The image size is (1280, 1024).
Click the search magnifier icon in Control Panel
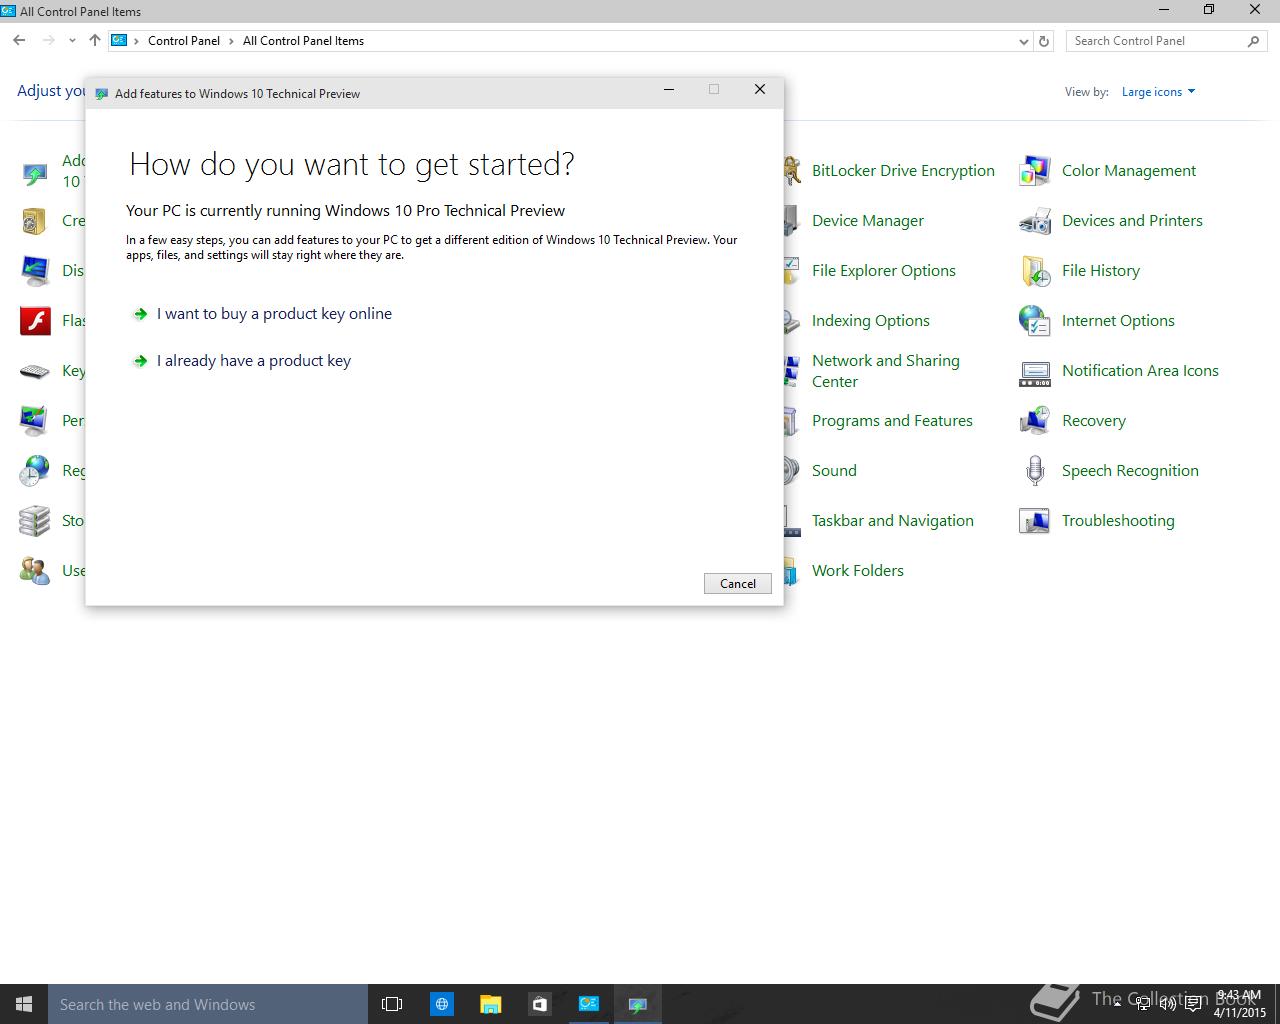coord(1254,41)
